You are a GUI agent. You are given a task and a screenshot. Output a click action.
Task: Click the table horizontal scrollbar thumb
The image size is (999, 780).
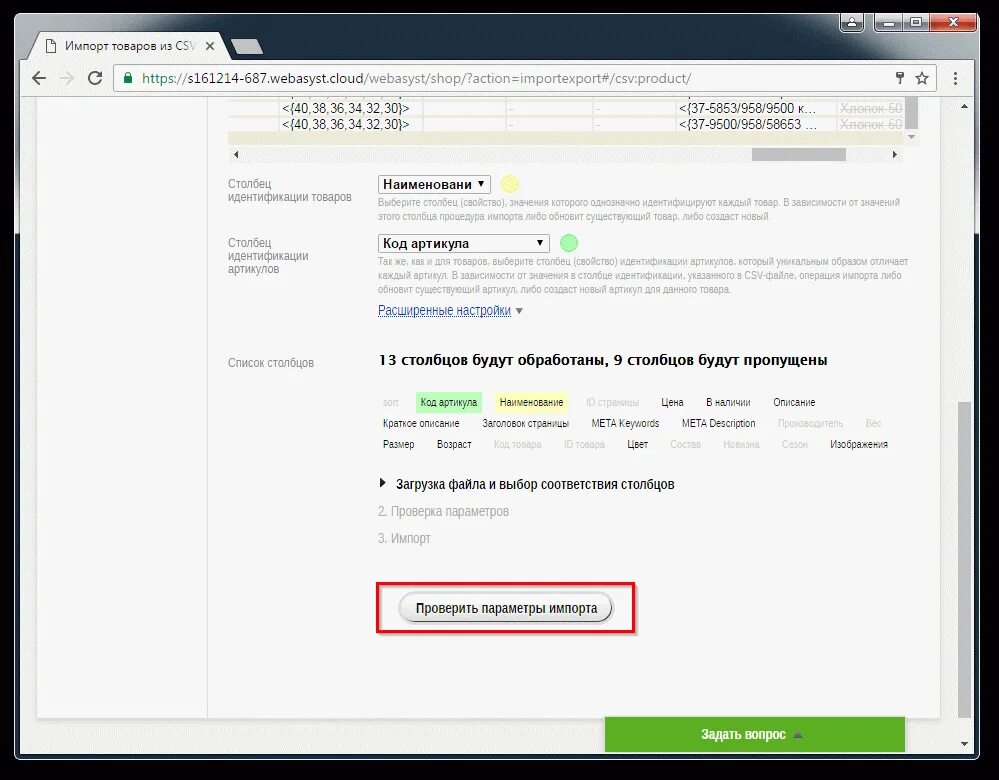(x=798, y=154)
